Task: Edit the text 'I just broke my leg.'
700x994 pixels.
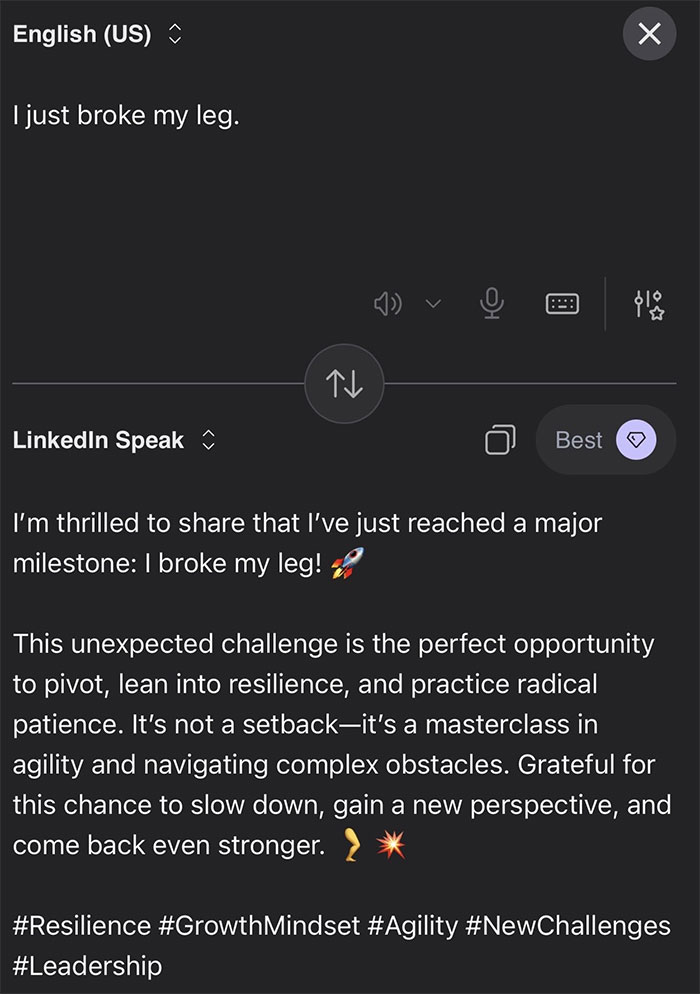Action: pyautogui.click(x=125, y=115)
